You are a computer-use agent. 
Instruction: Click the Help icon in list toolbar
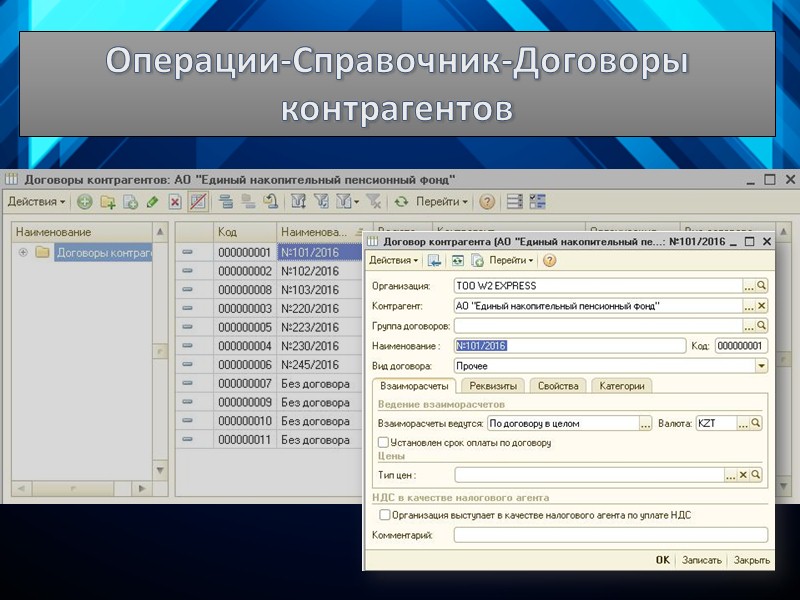pos(487,202)
